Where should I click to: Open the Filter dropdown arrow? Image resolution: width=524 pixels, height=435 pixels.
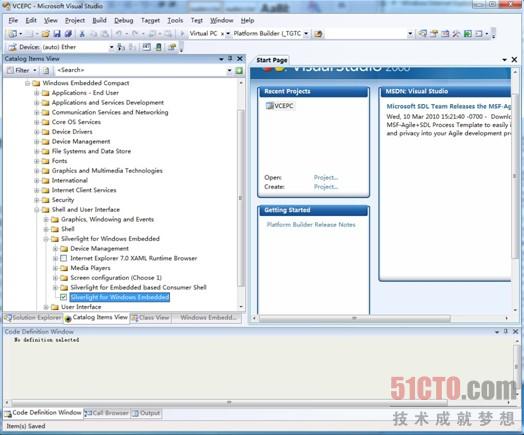35,70
